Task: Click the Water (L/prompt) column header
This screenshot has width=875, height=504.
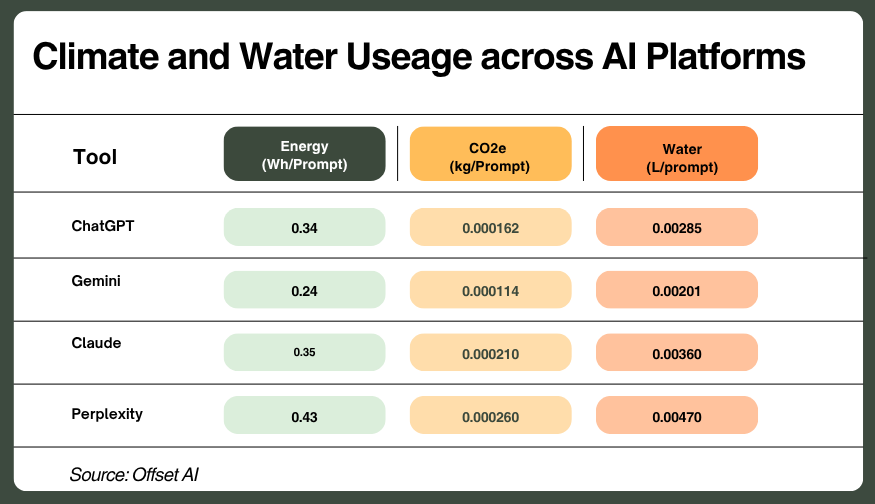Action: [677, 154]
